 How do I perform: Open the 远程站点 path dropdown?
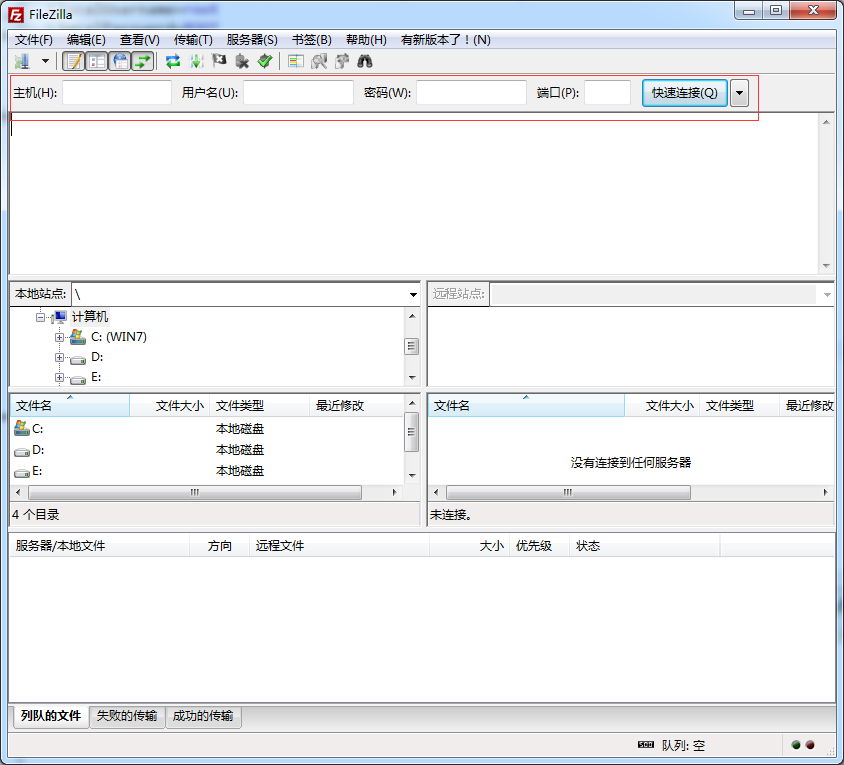[827, 294]
